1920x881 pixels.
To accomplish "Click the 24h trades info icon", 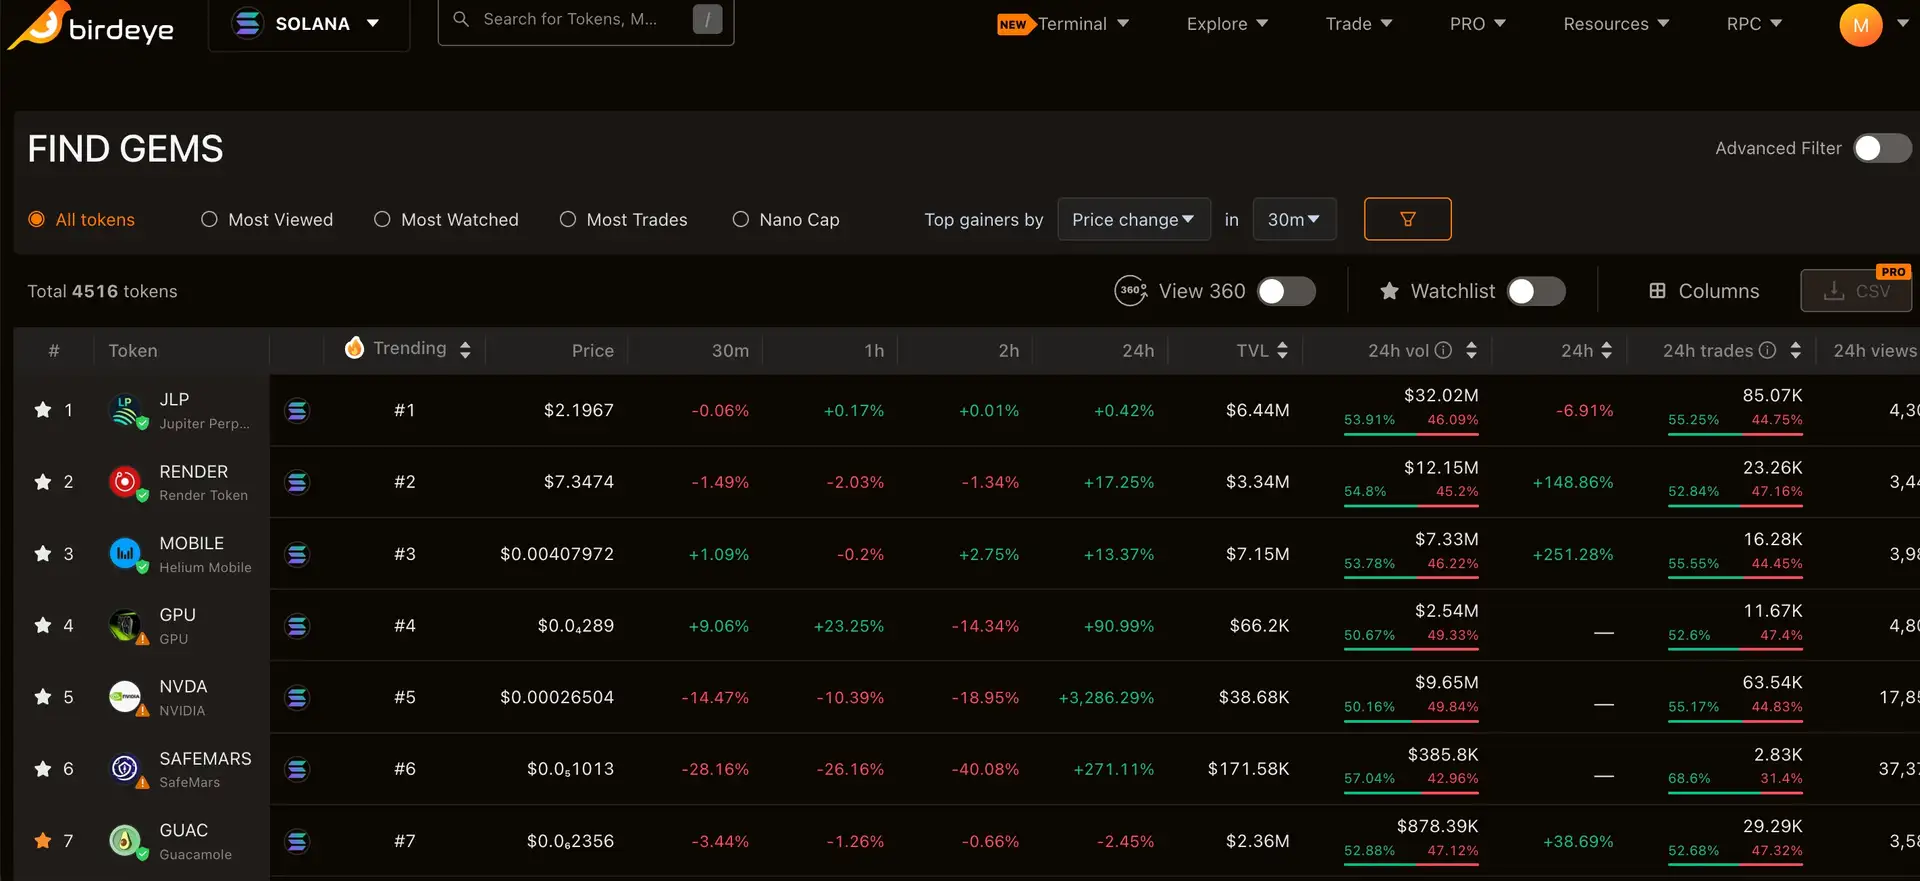I will [x=1767, y=350].
